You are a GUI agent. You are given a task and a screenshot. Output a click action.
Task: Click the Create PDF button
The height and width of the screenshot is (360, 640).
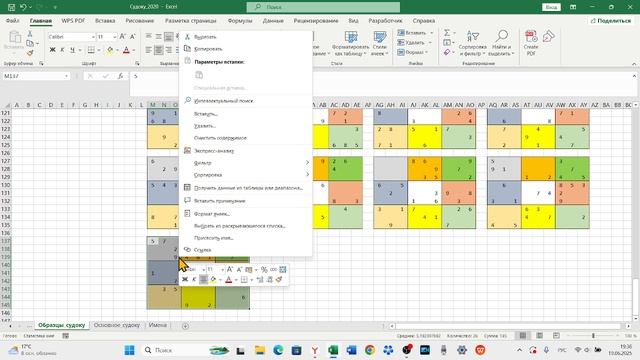point(531,43)
